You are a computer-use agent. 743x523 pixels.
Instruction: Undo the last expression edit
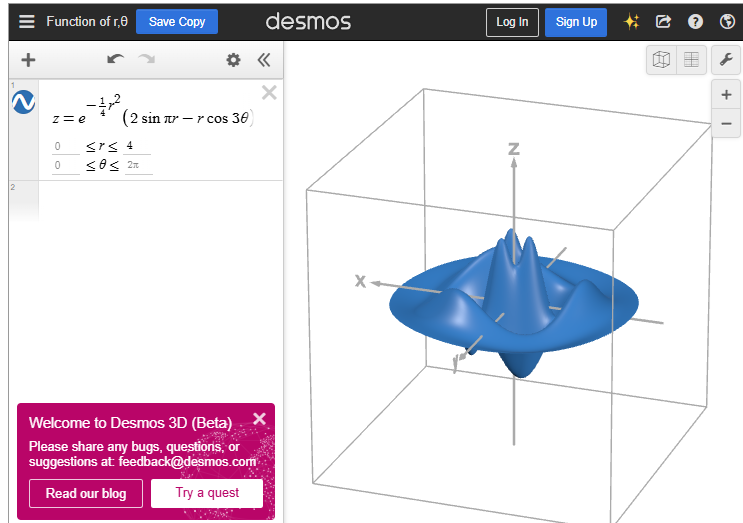click(115, 60)
